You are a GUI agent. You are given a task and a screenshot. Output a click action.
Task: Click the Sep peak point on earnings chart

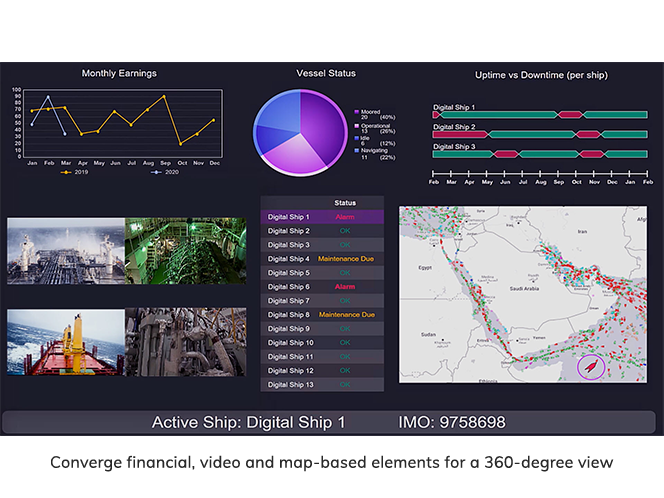(x=164, y=96)
